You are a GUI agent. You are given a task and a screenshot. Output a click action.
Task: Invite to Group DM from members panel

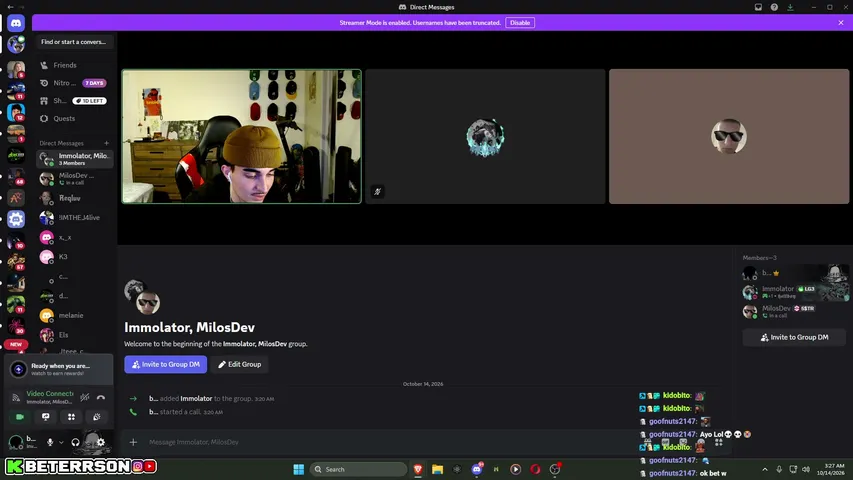tap(794, 337)
